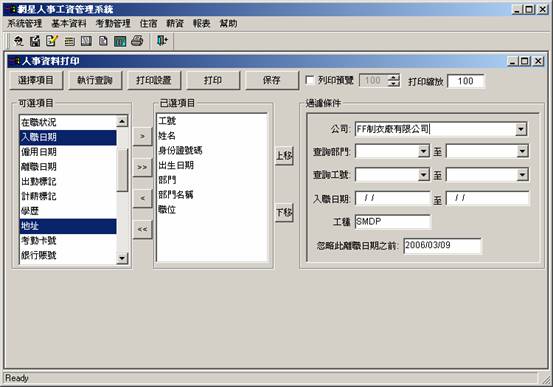553x387 pixels.
Task: Click the 工種 field containing SMDP
Action: pyautogui.click(x=393, y=222)
